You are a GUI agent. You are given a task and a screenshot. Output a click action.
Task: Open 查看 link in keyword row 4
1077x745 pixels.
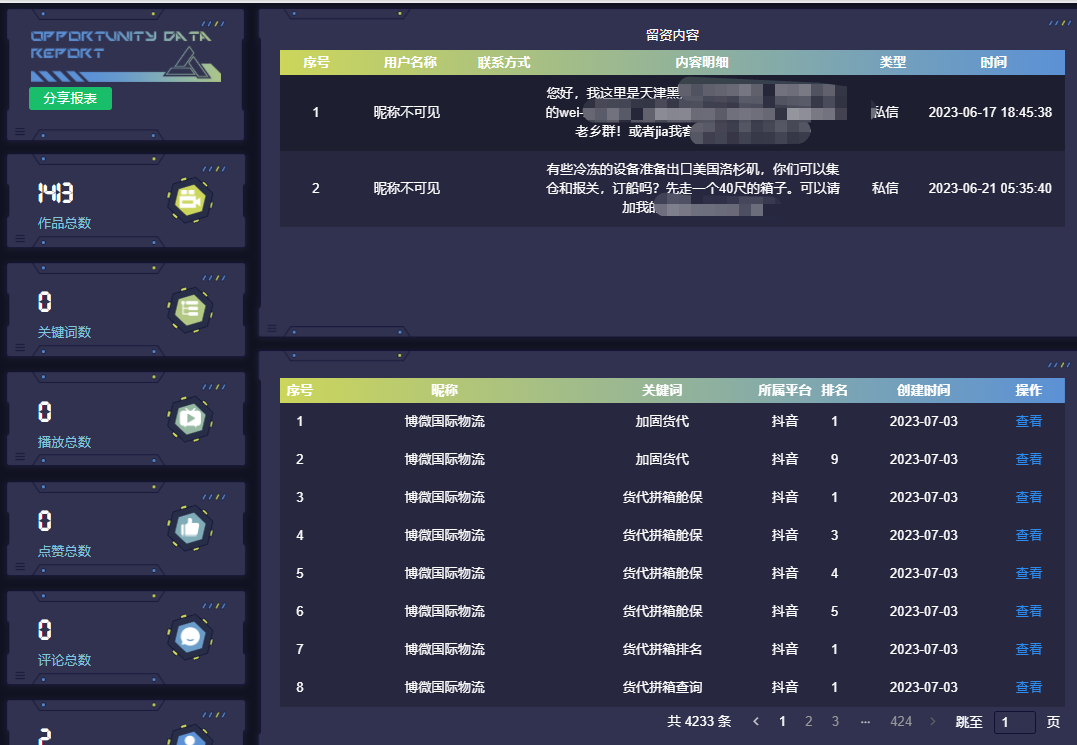1028,535
